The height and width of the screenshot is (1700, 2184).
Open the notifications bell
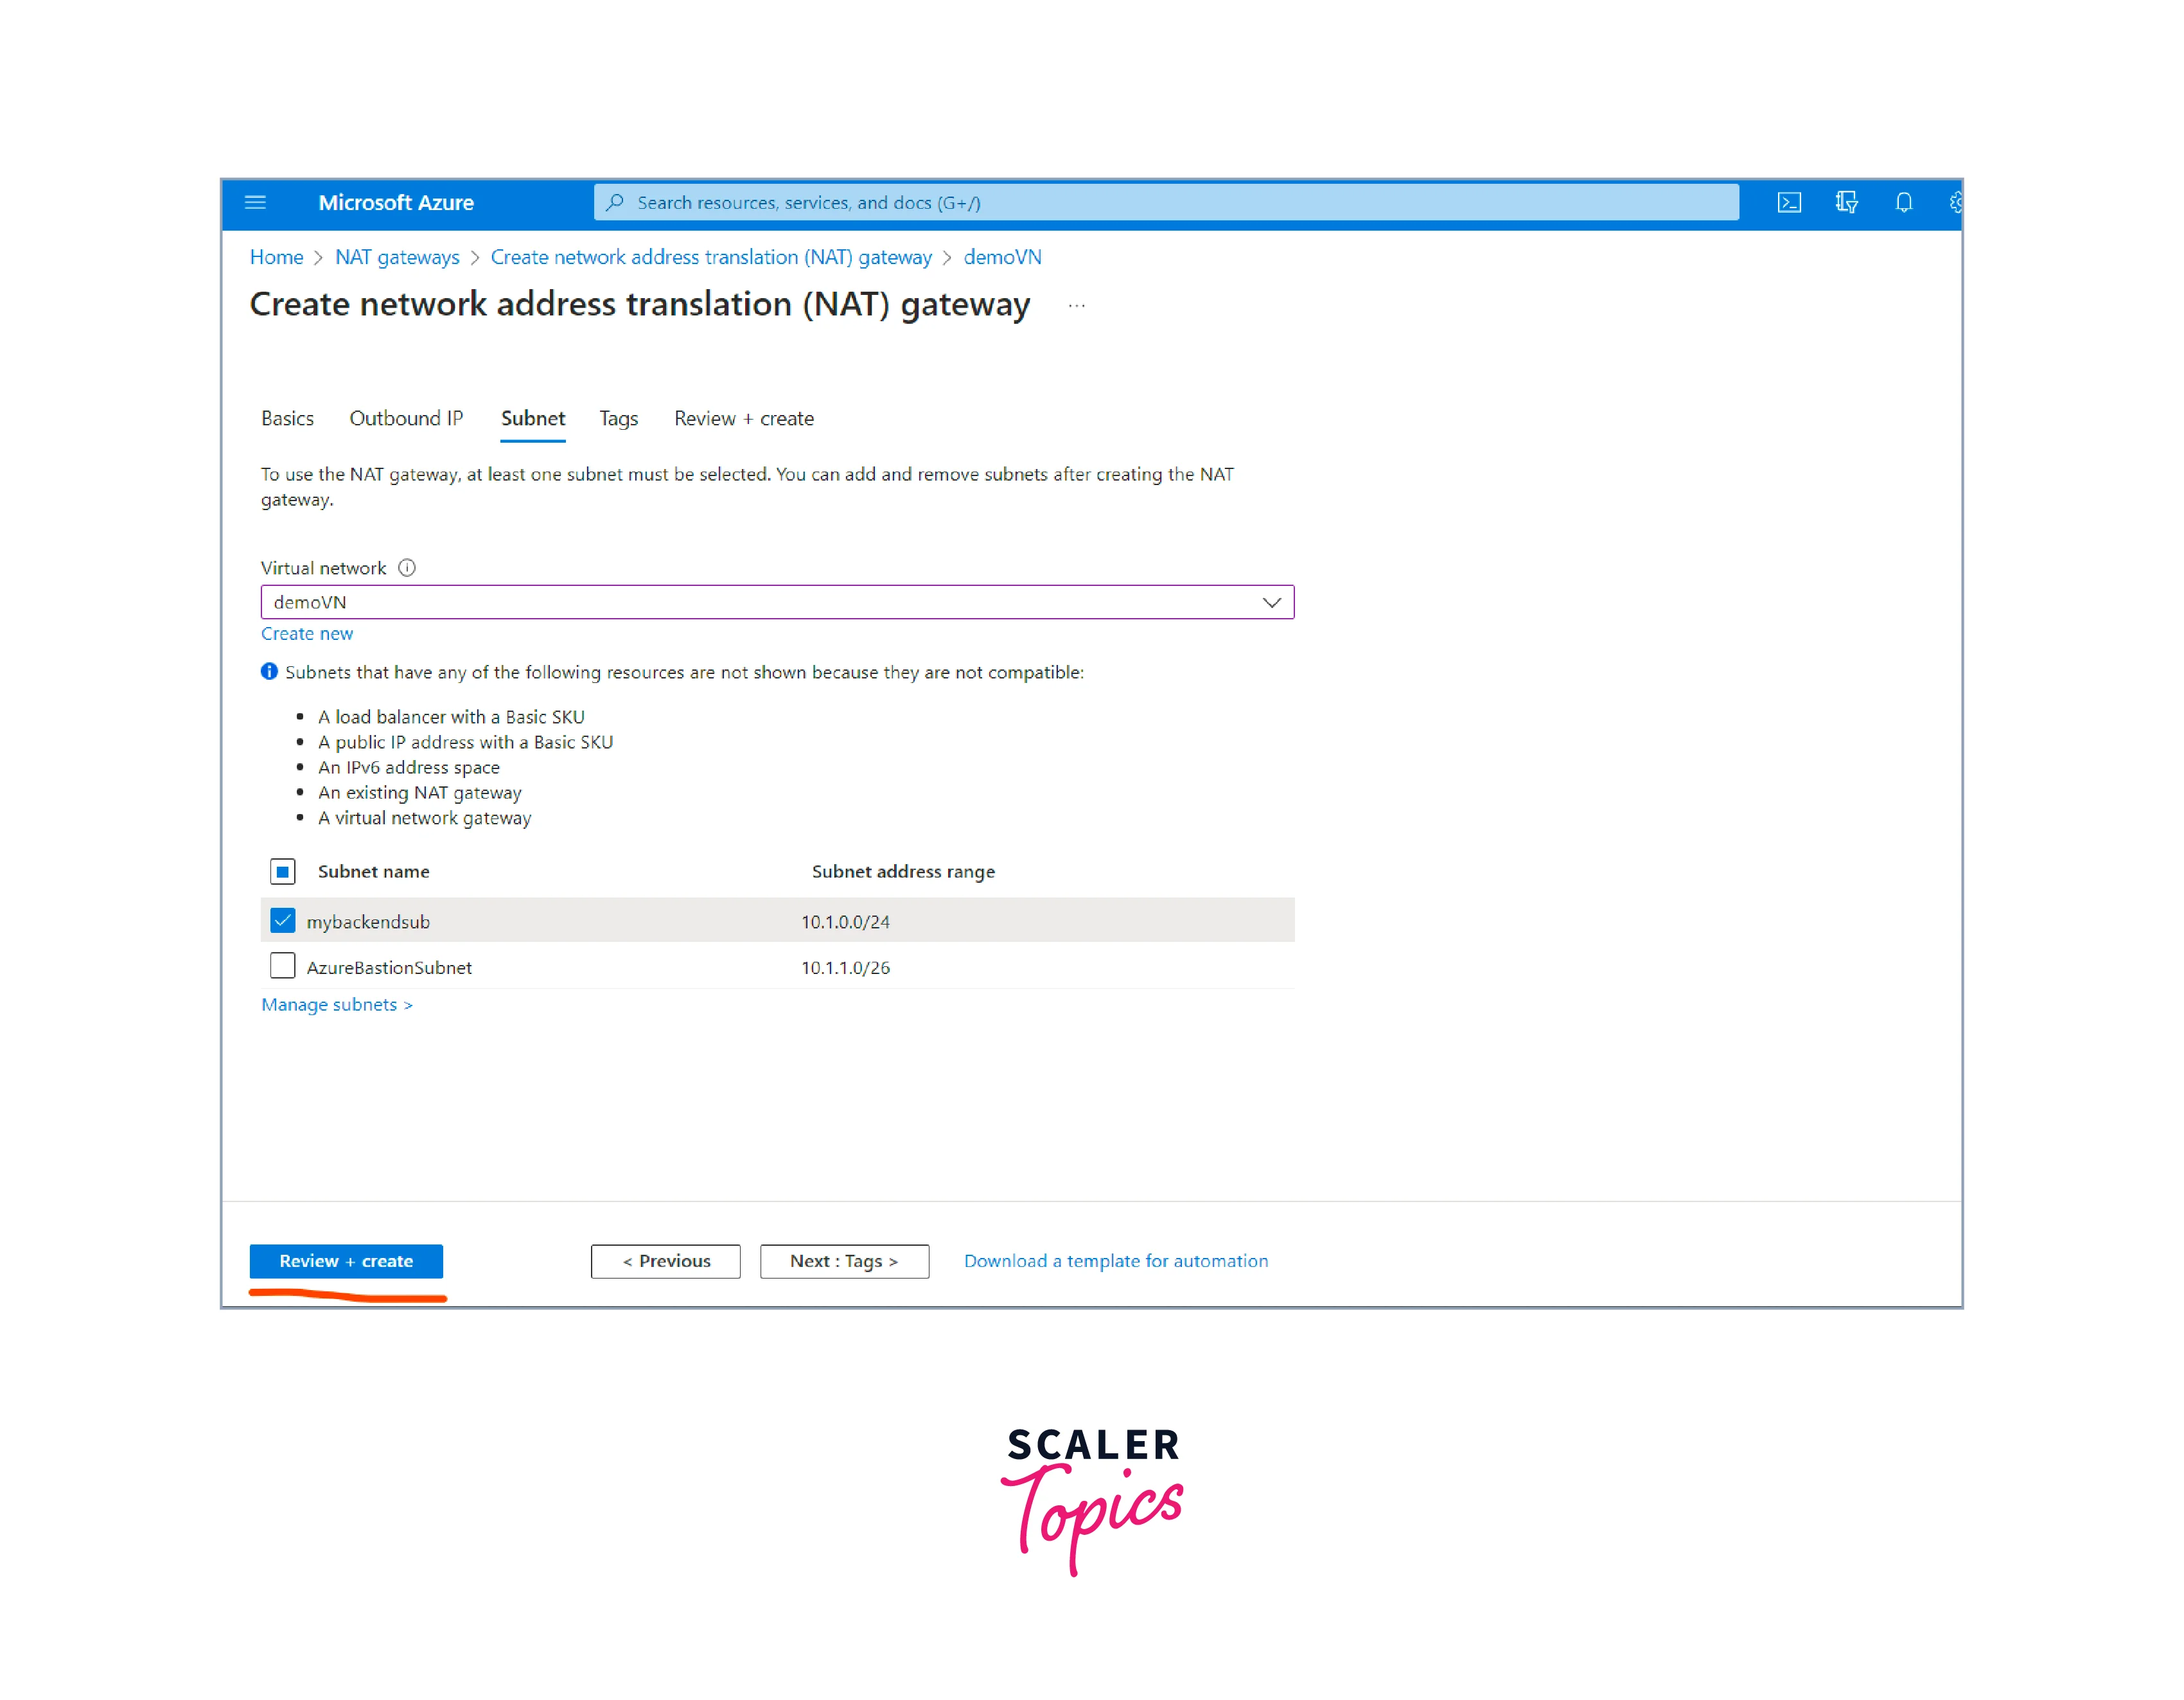[1903, 203]
